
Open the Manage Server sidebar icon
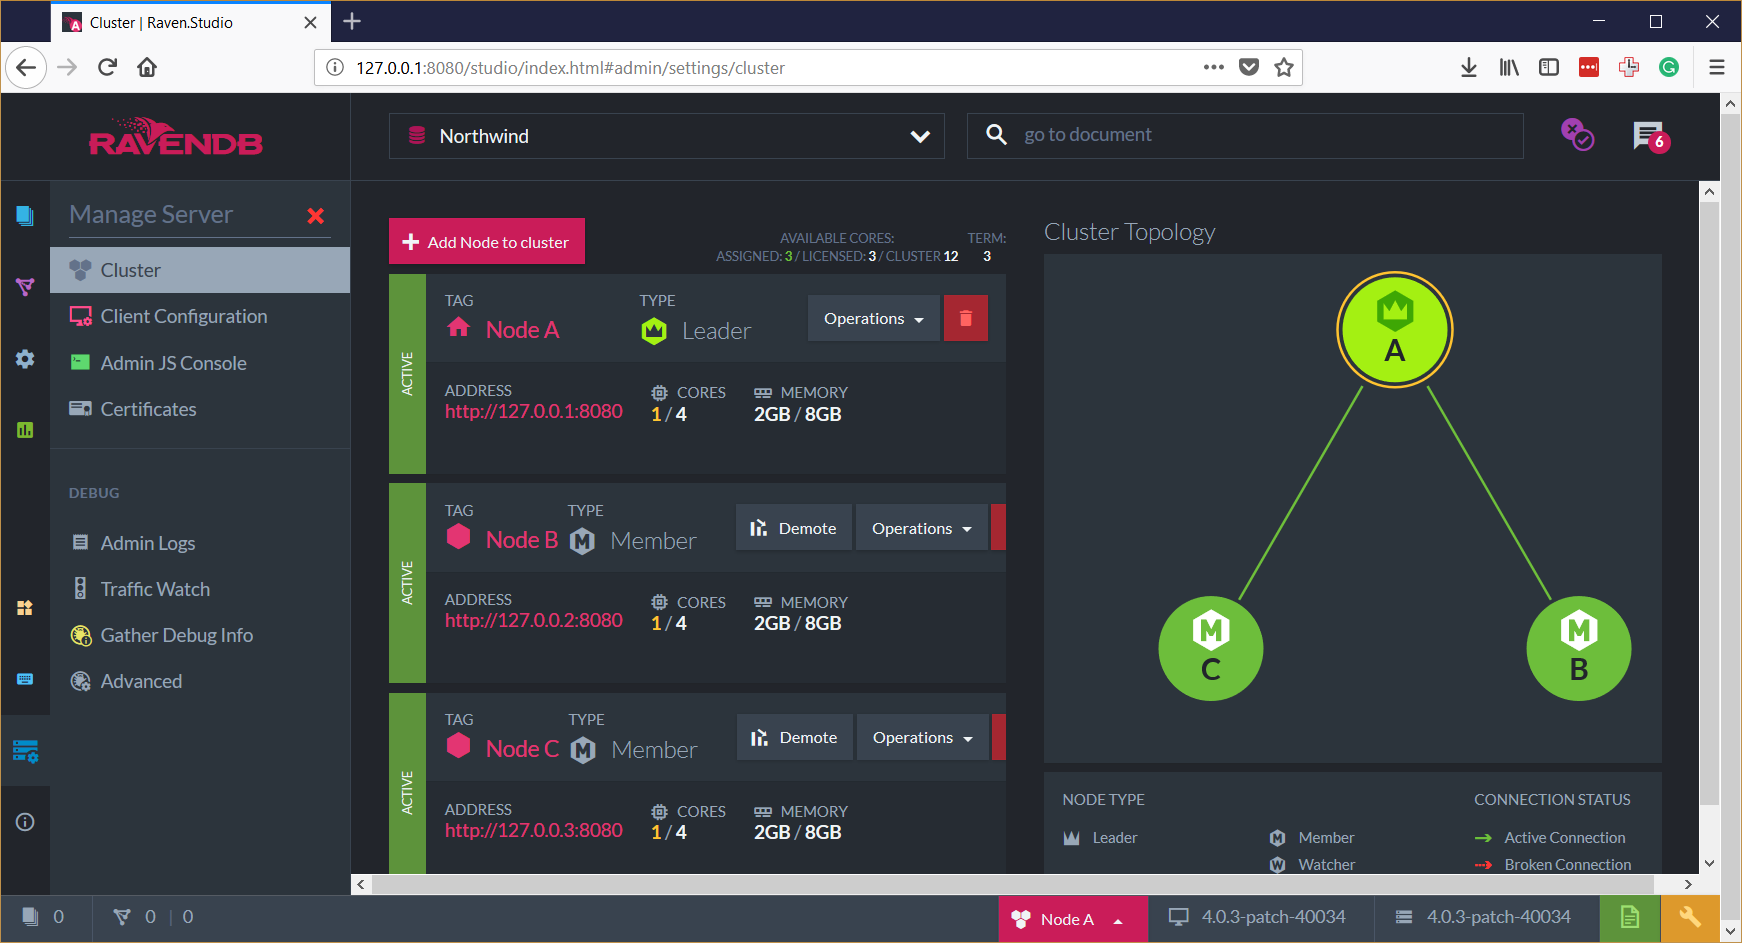25,751
